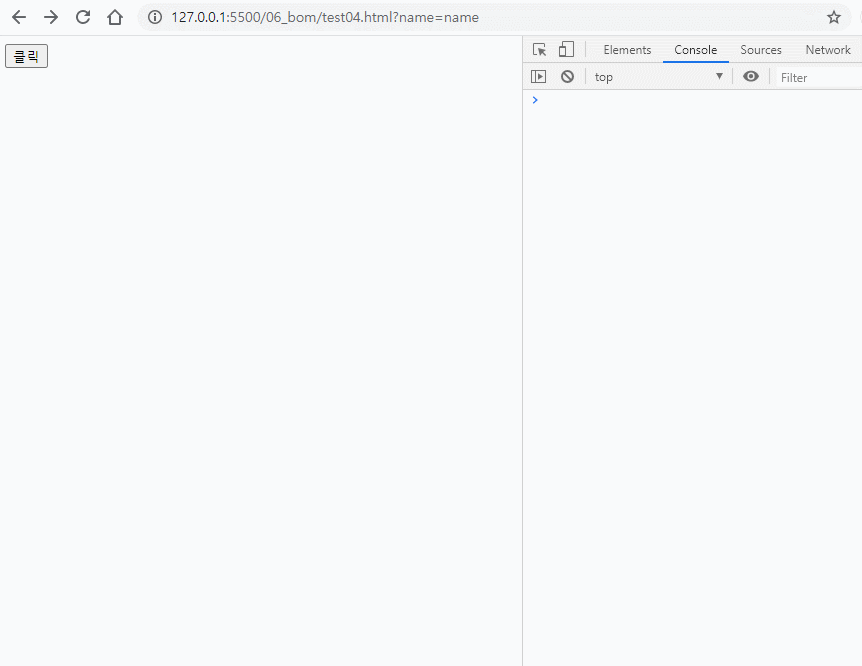Reload the current page
The height and width of the screenshot is (666, 862).
(83, 18)
